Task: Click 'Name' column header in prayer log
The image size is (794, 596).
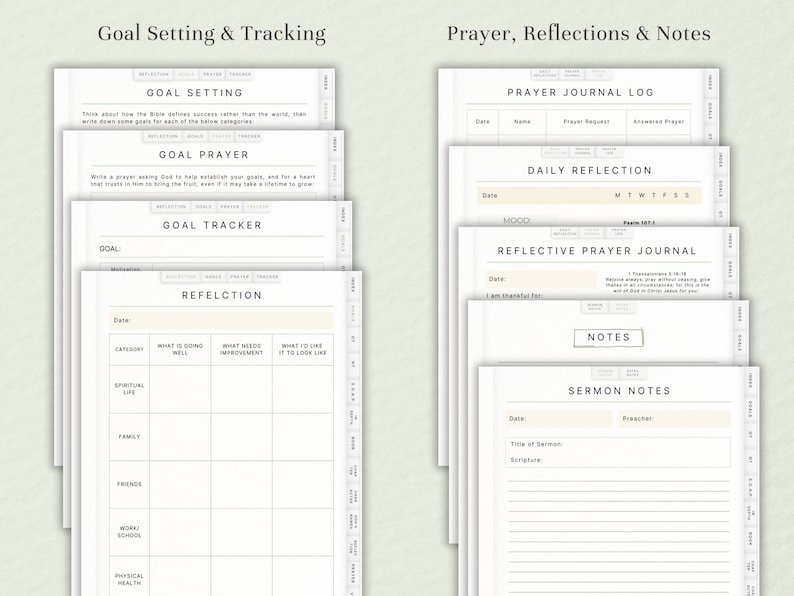Action: click(522, 122)
